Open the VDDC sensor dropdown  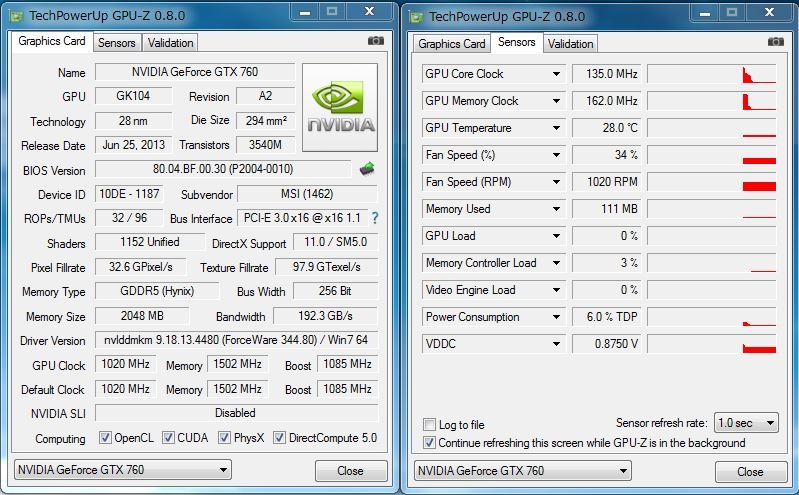(556, 344)
